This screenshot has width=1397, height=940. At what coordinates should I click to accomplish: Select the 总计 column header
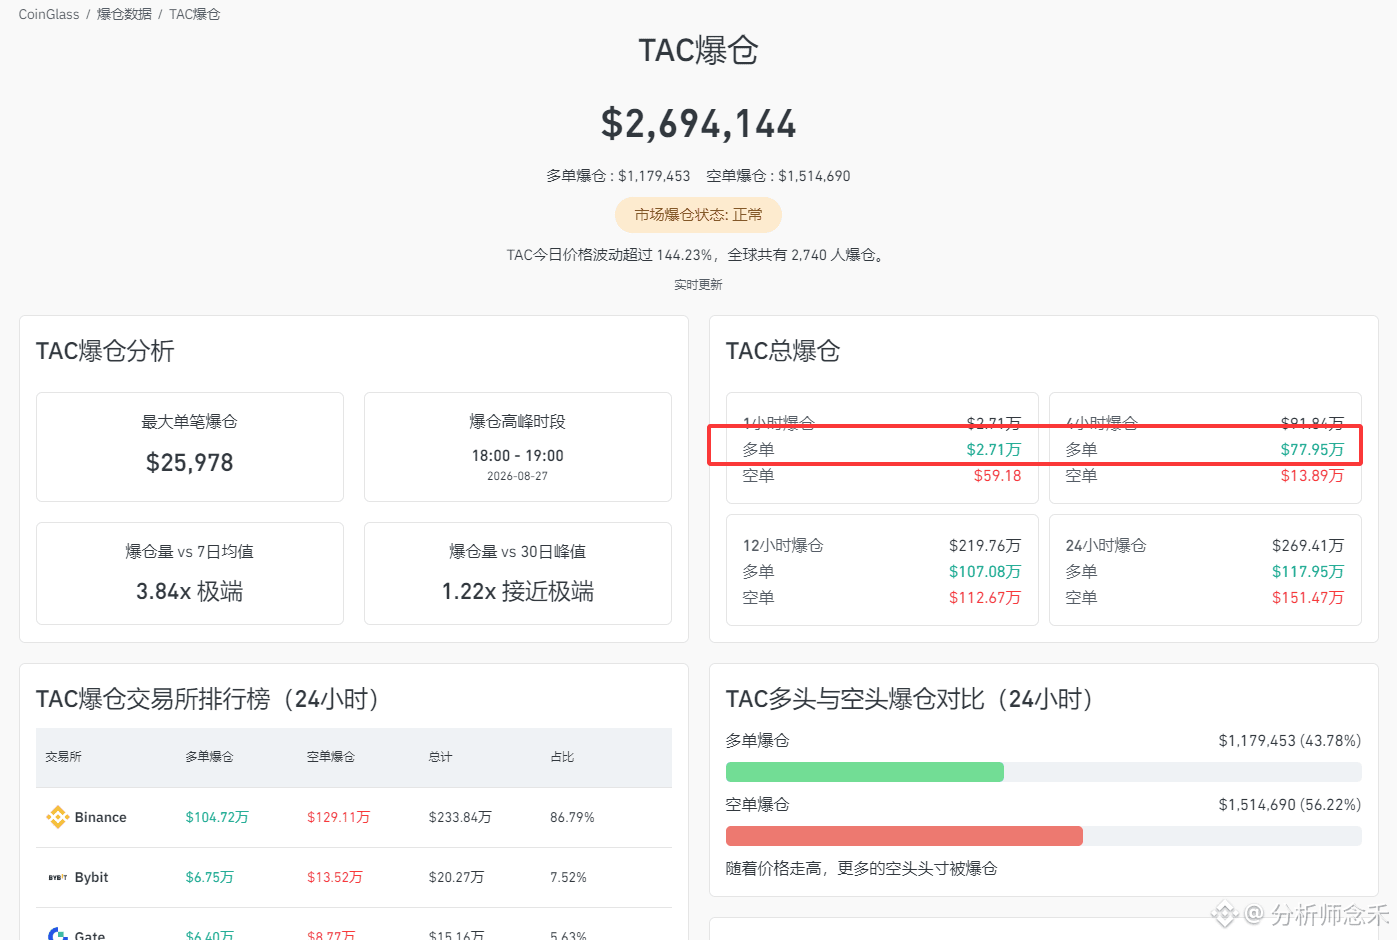point(440,757)
